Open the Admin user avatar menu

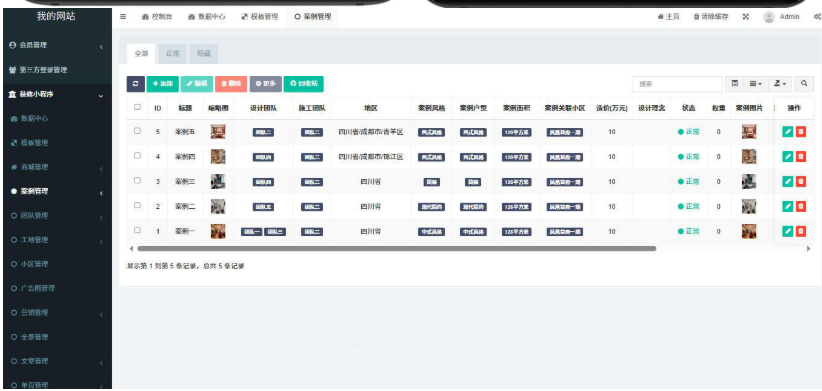coord(781,17)
